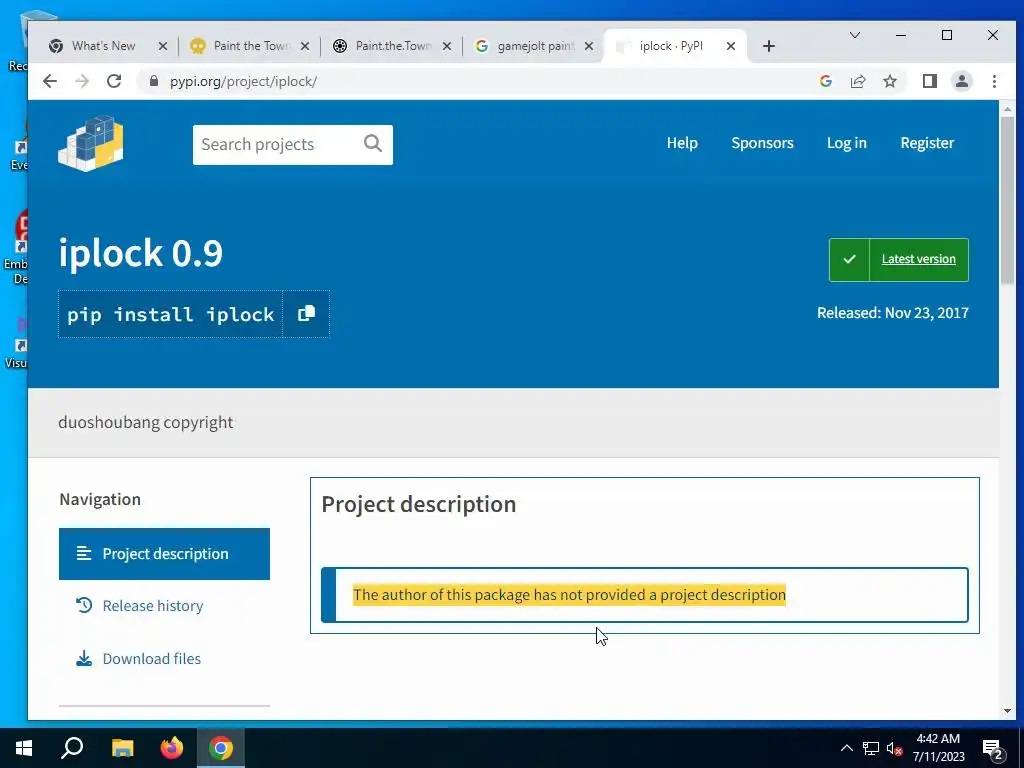Screen dimensions: 1024x768
Task: Click the Google icon in address bar
Action: [825, 81]
